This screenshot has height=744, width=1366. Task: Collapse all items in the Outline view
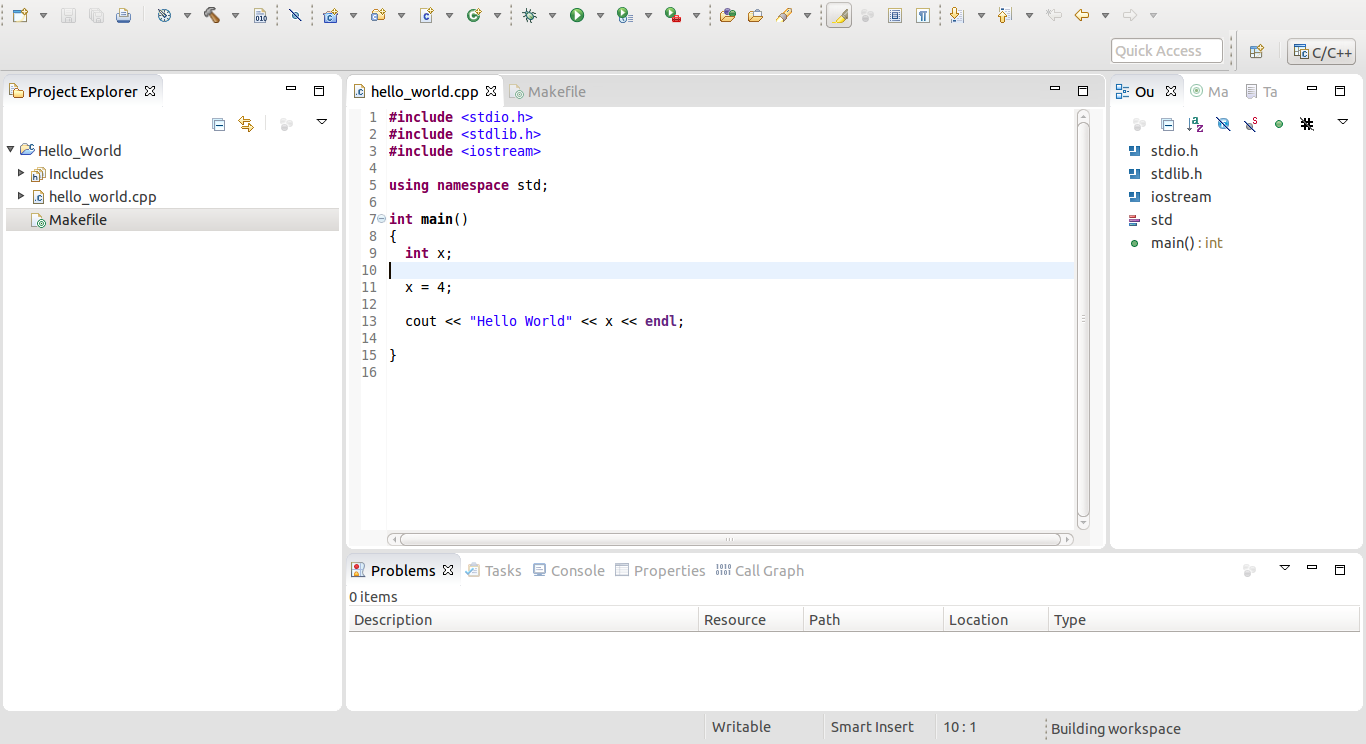pos(1167,124)
